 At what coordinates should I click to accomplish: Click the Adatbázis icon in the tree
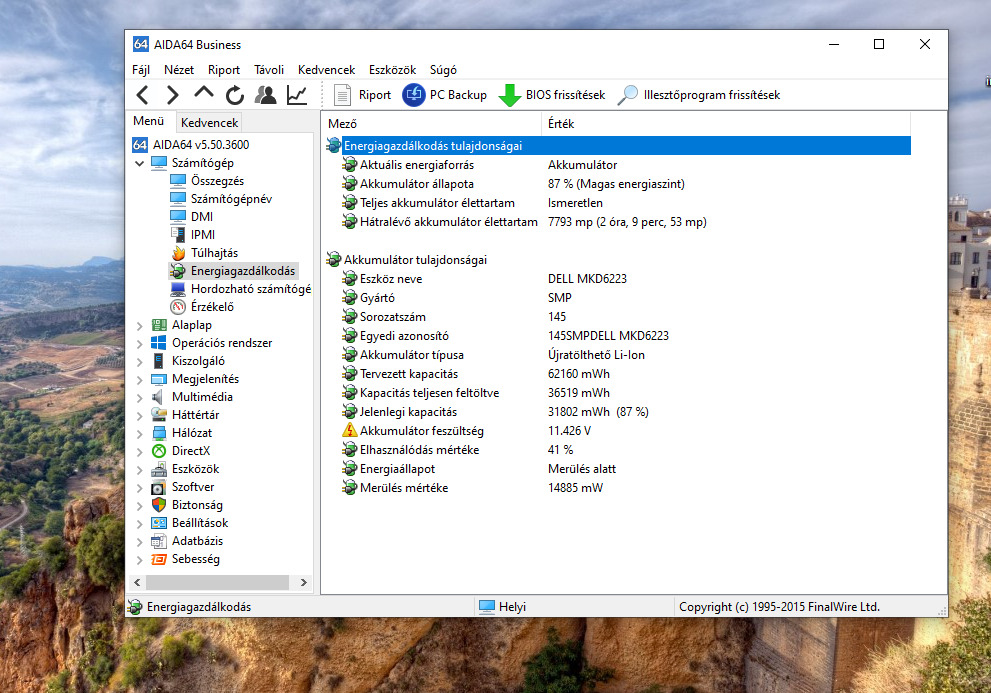pos(159,541)
